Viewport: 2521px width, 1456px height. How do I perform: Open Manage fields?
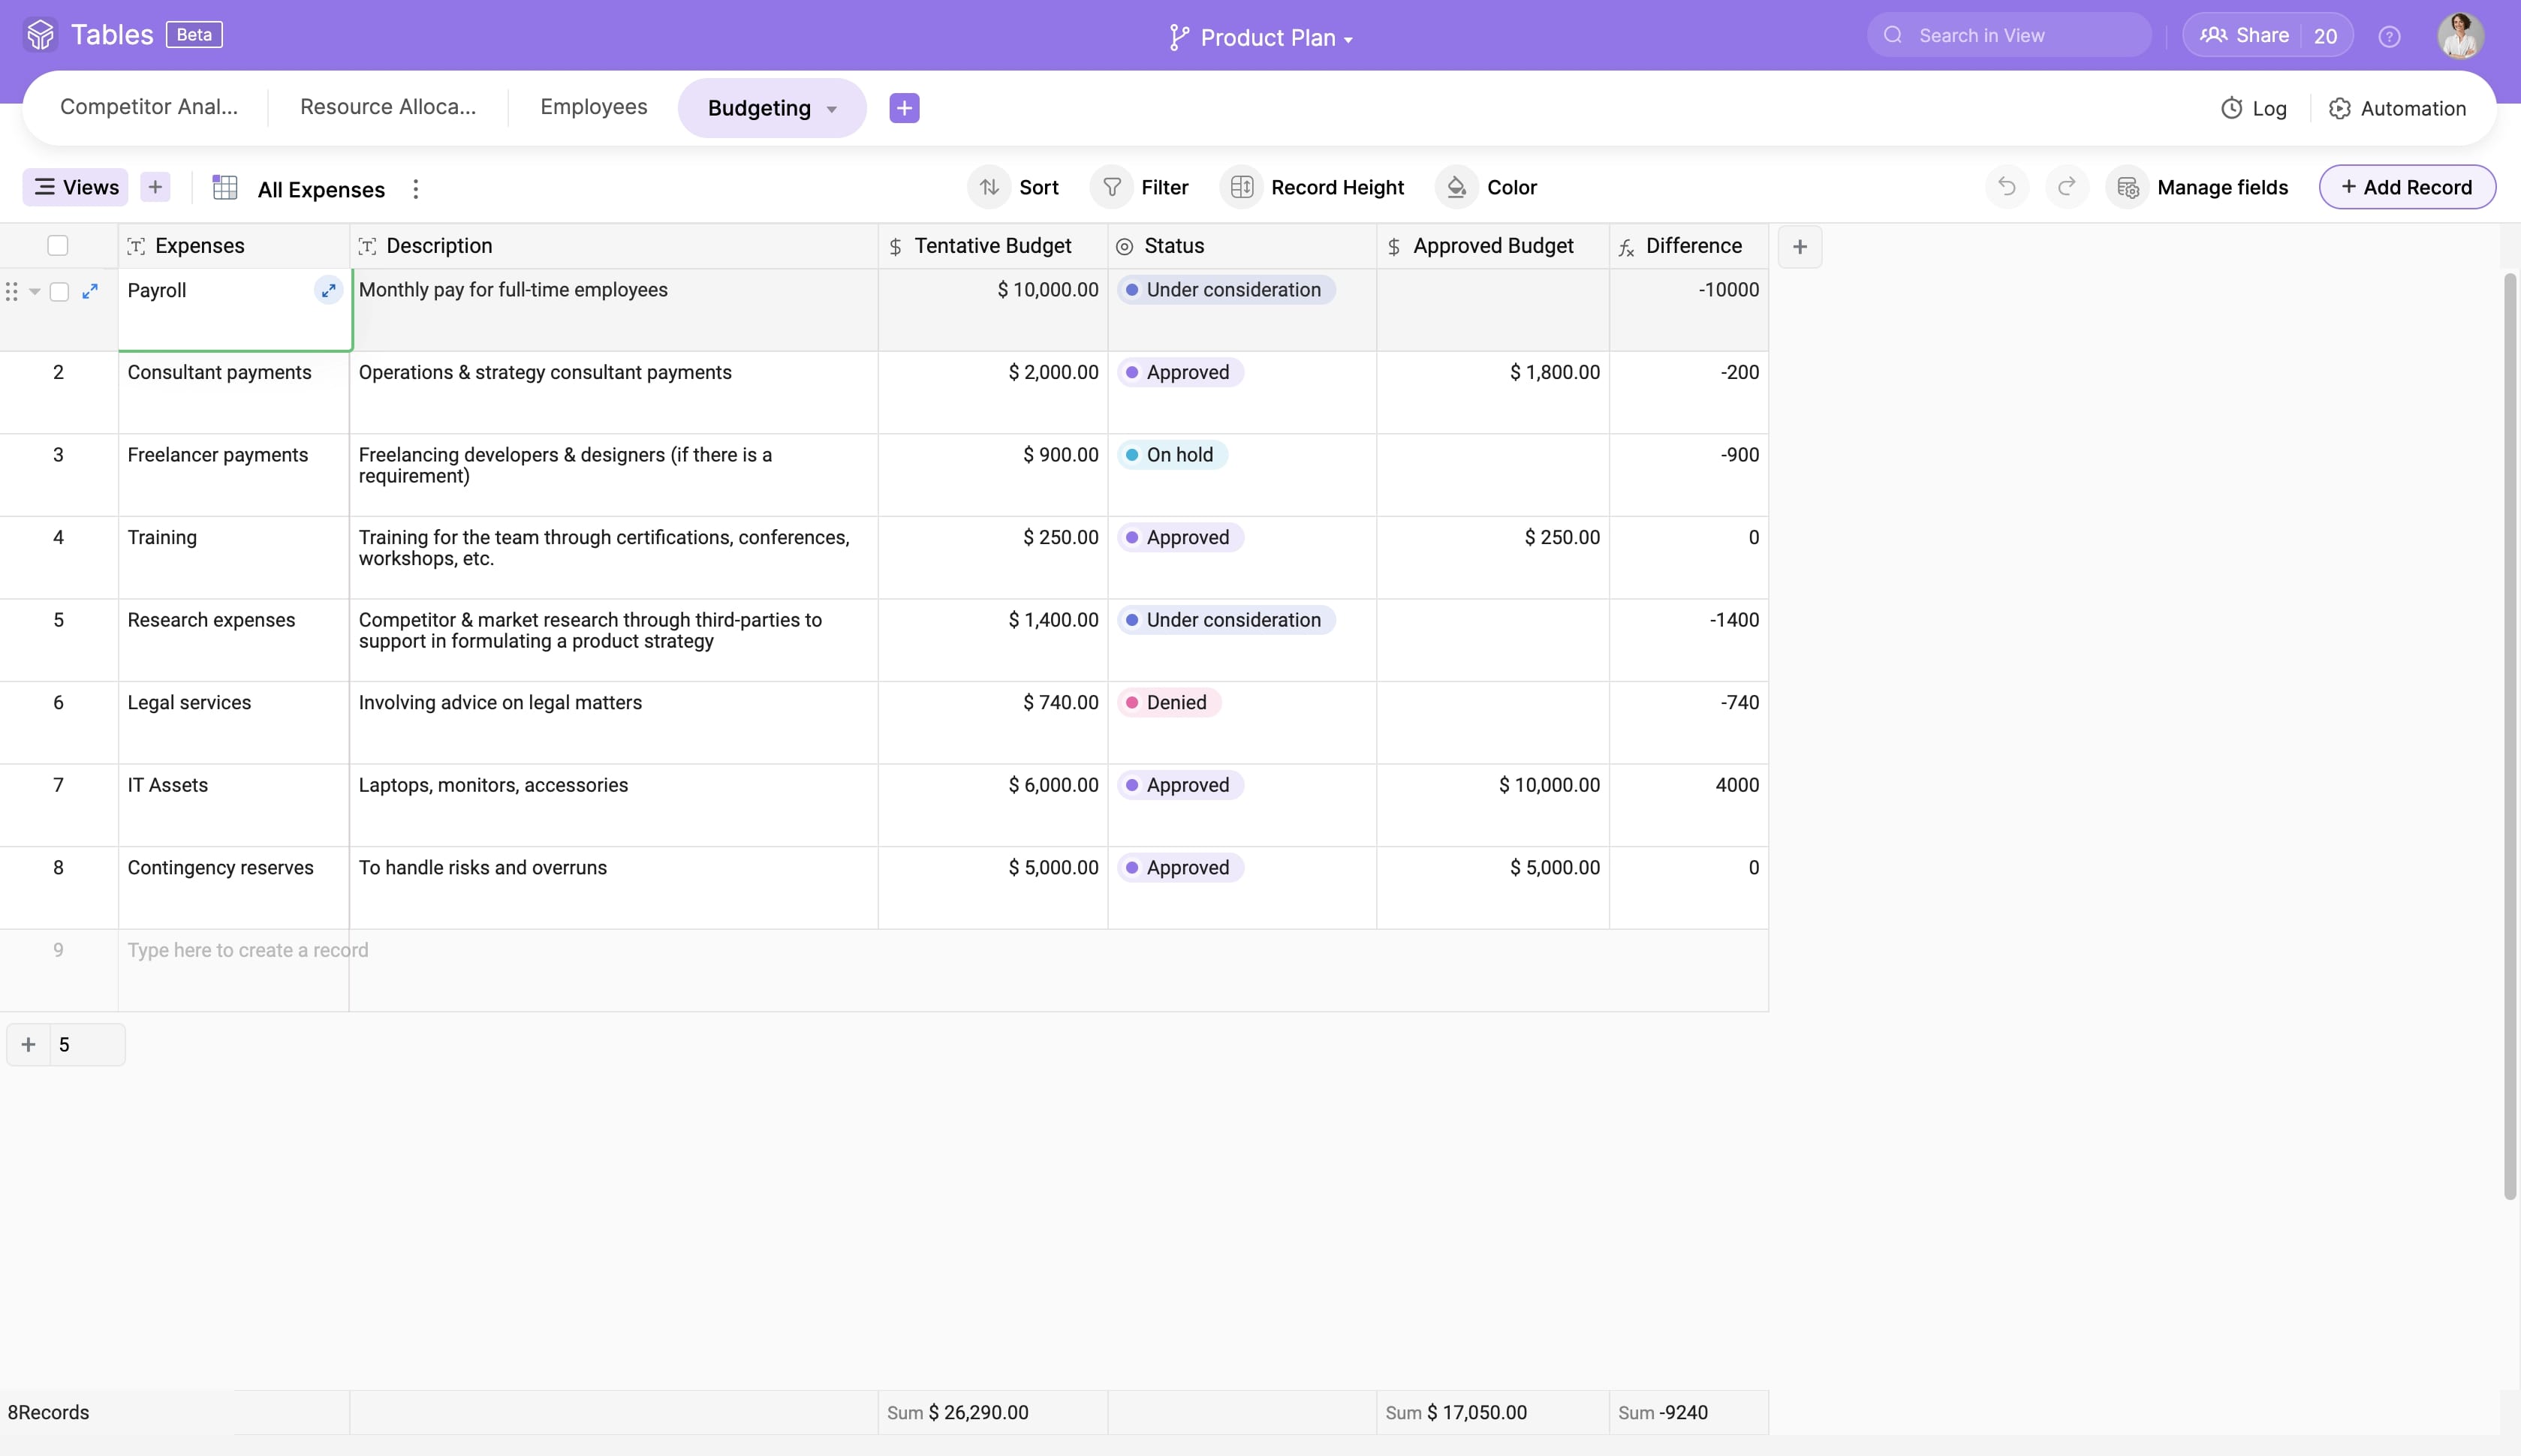(2203, 187)
